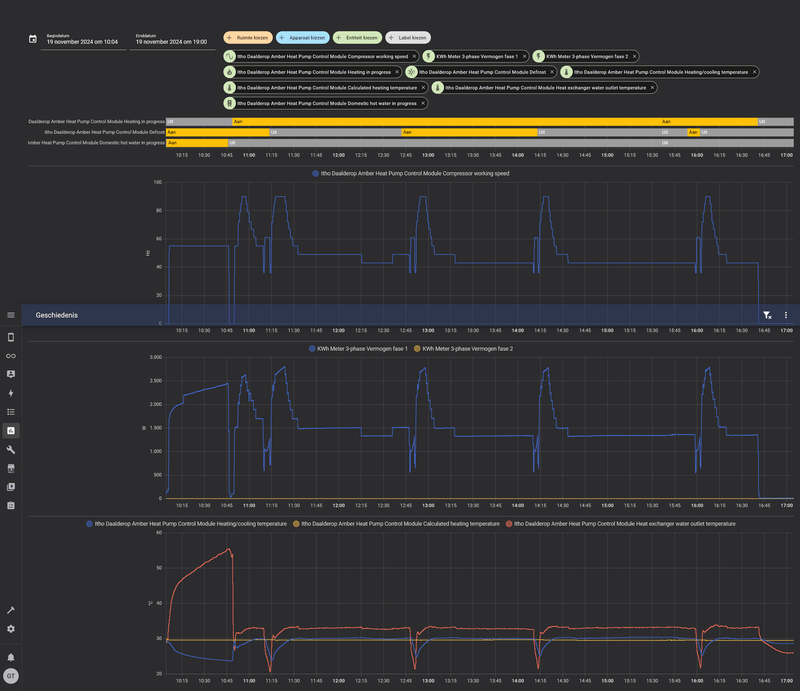Toggle Compressor working speed legend series
Screen dimensions: 800x691
coord(411,174)
